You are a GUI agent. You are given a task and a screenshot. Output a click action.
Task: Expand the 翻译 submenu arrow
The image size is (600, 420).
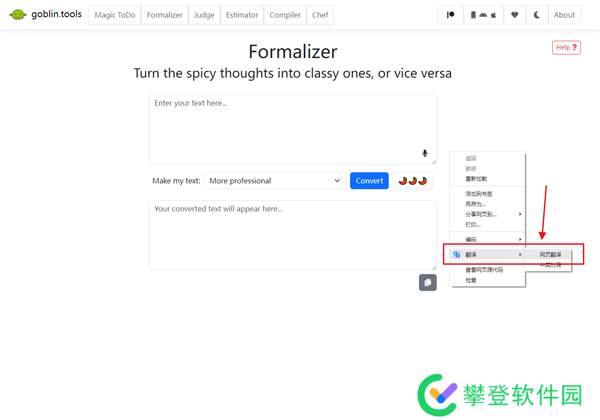[520, 254]
